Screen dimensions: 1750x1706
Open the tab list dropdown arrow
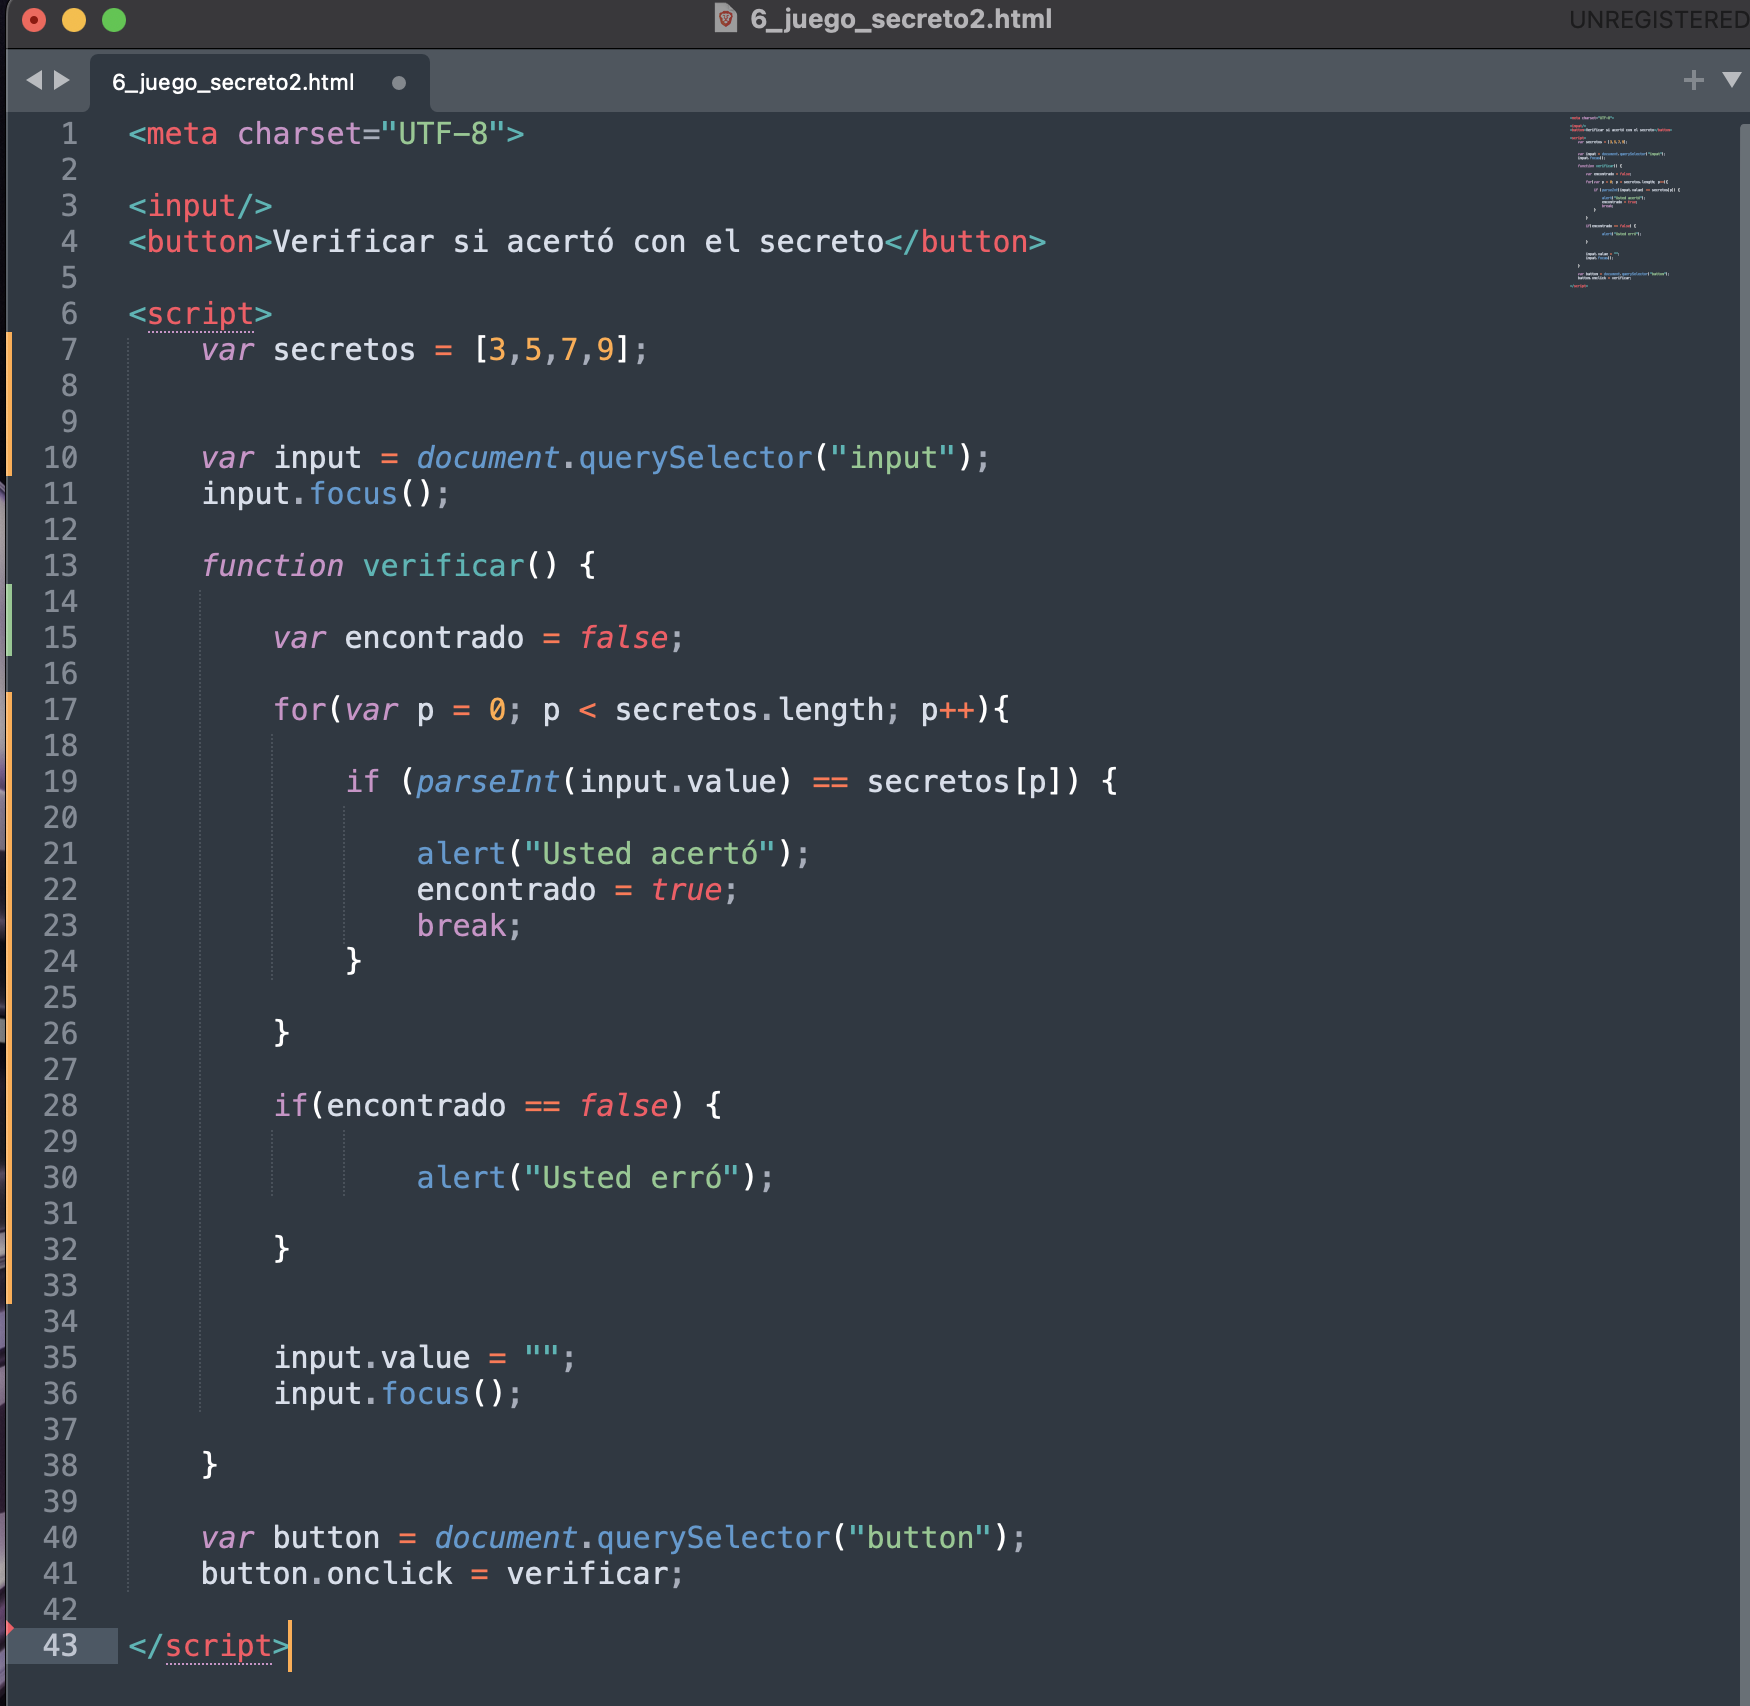tap(1732, 80)
